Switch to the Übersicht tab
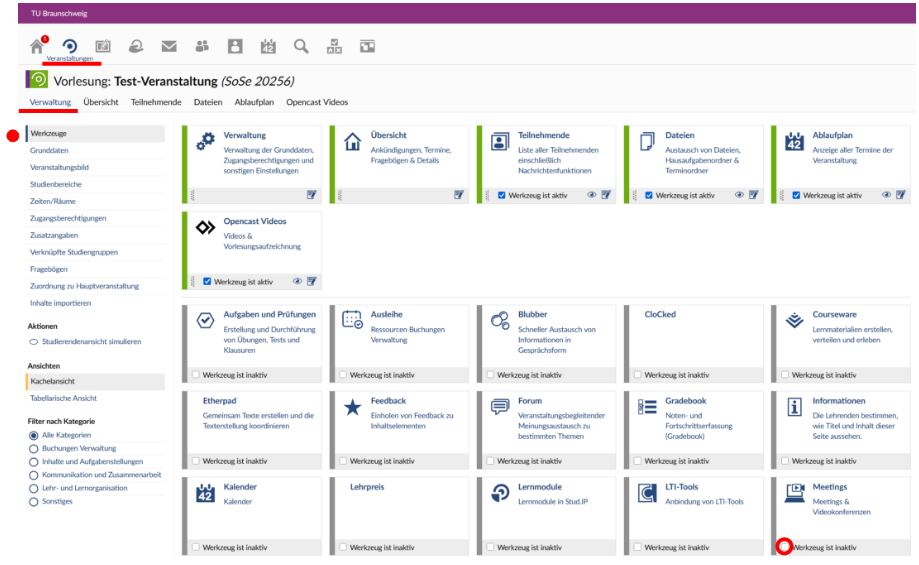The width and height of the screenshot is (919, 565). (101, 102)
